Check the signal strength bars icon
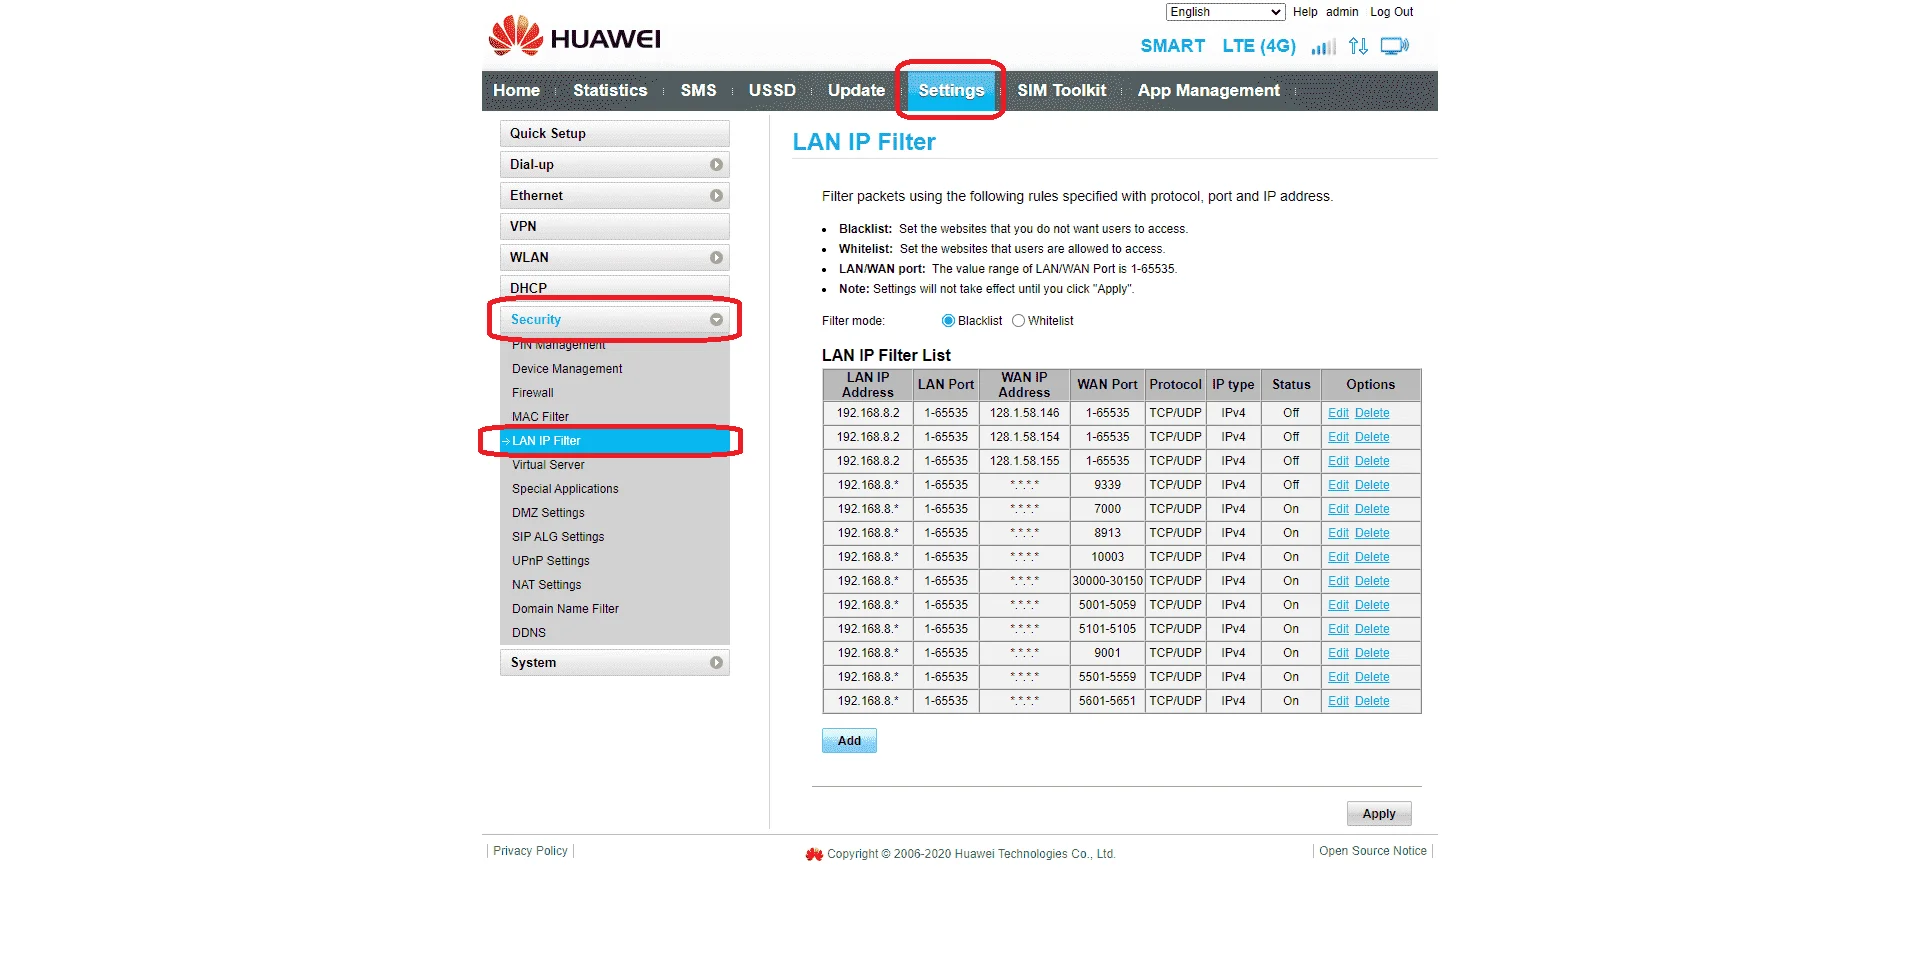 coord(1323,47)
